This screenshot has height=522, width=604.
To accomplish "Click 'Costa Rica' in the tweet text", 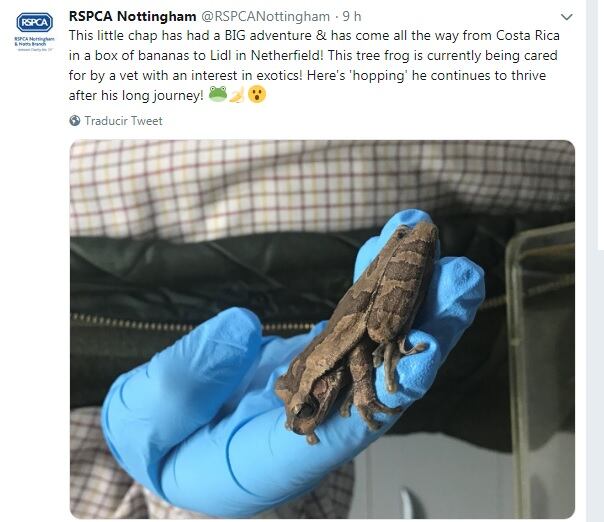I will point(540,36).
